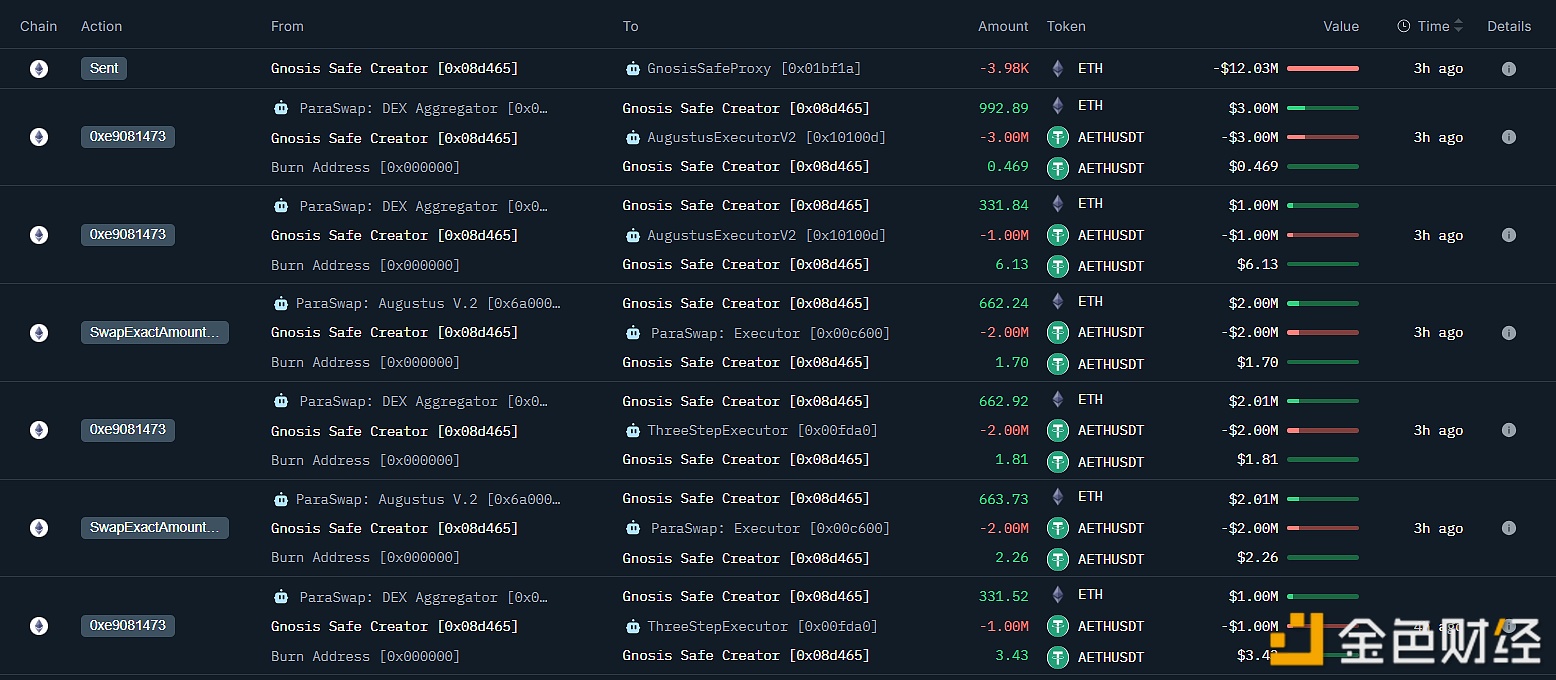Click the robot icon beside GnosisSafeProxy
The height and width of the screenshot is (680, 1556).
pyautogui.click(x=632, y=69)
